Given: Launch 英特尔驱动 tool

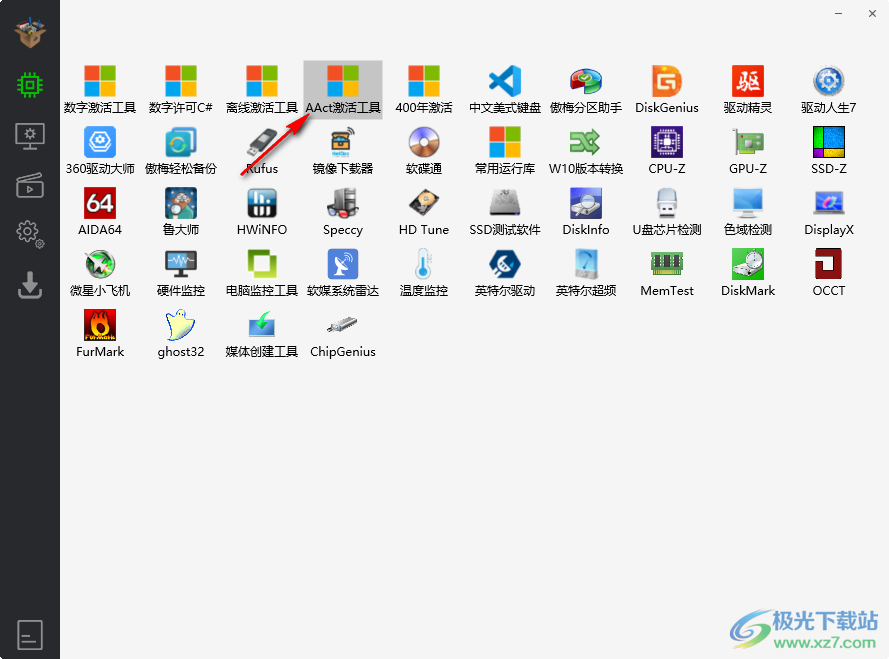Looking at the screenshot, I should click(505, 272).
